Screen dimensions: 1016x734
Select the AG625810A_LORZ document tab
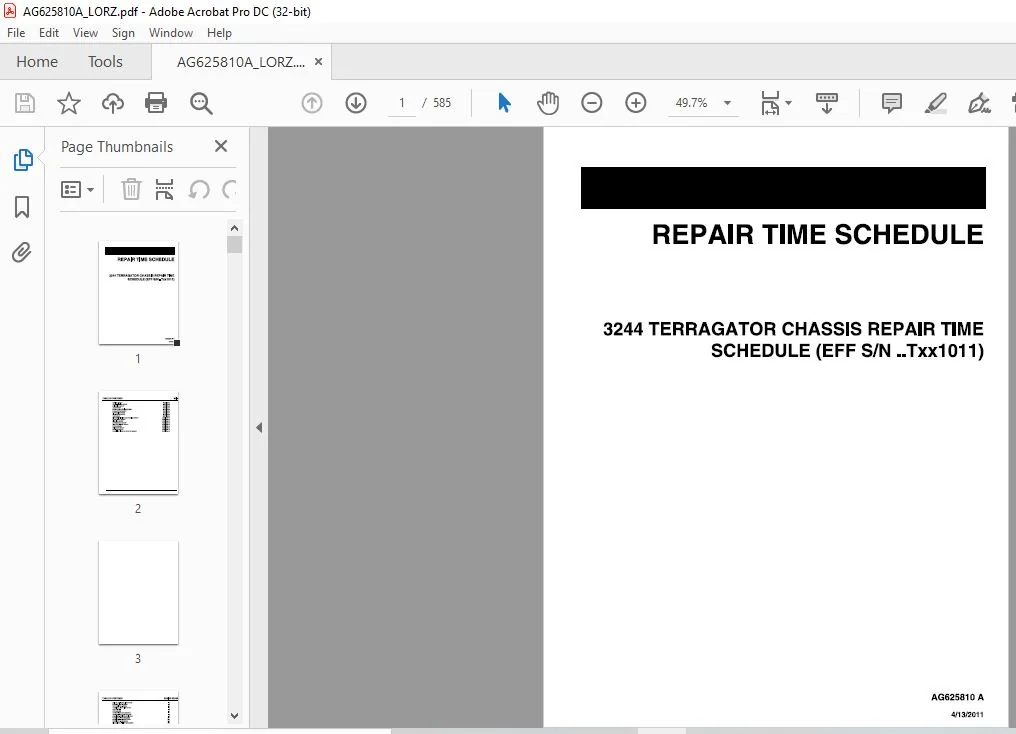tap(240, 62)
